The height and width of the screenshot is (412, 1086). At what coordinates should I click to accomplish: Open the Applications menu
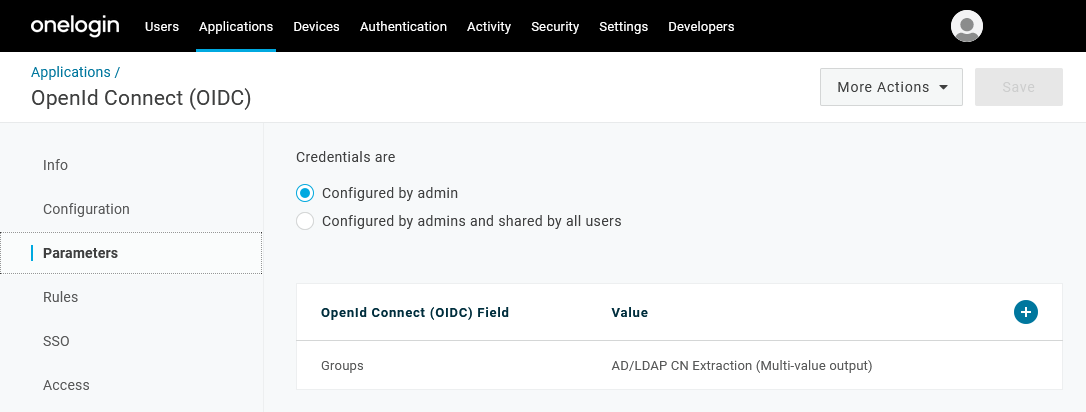pos(236,26)
